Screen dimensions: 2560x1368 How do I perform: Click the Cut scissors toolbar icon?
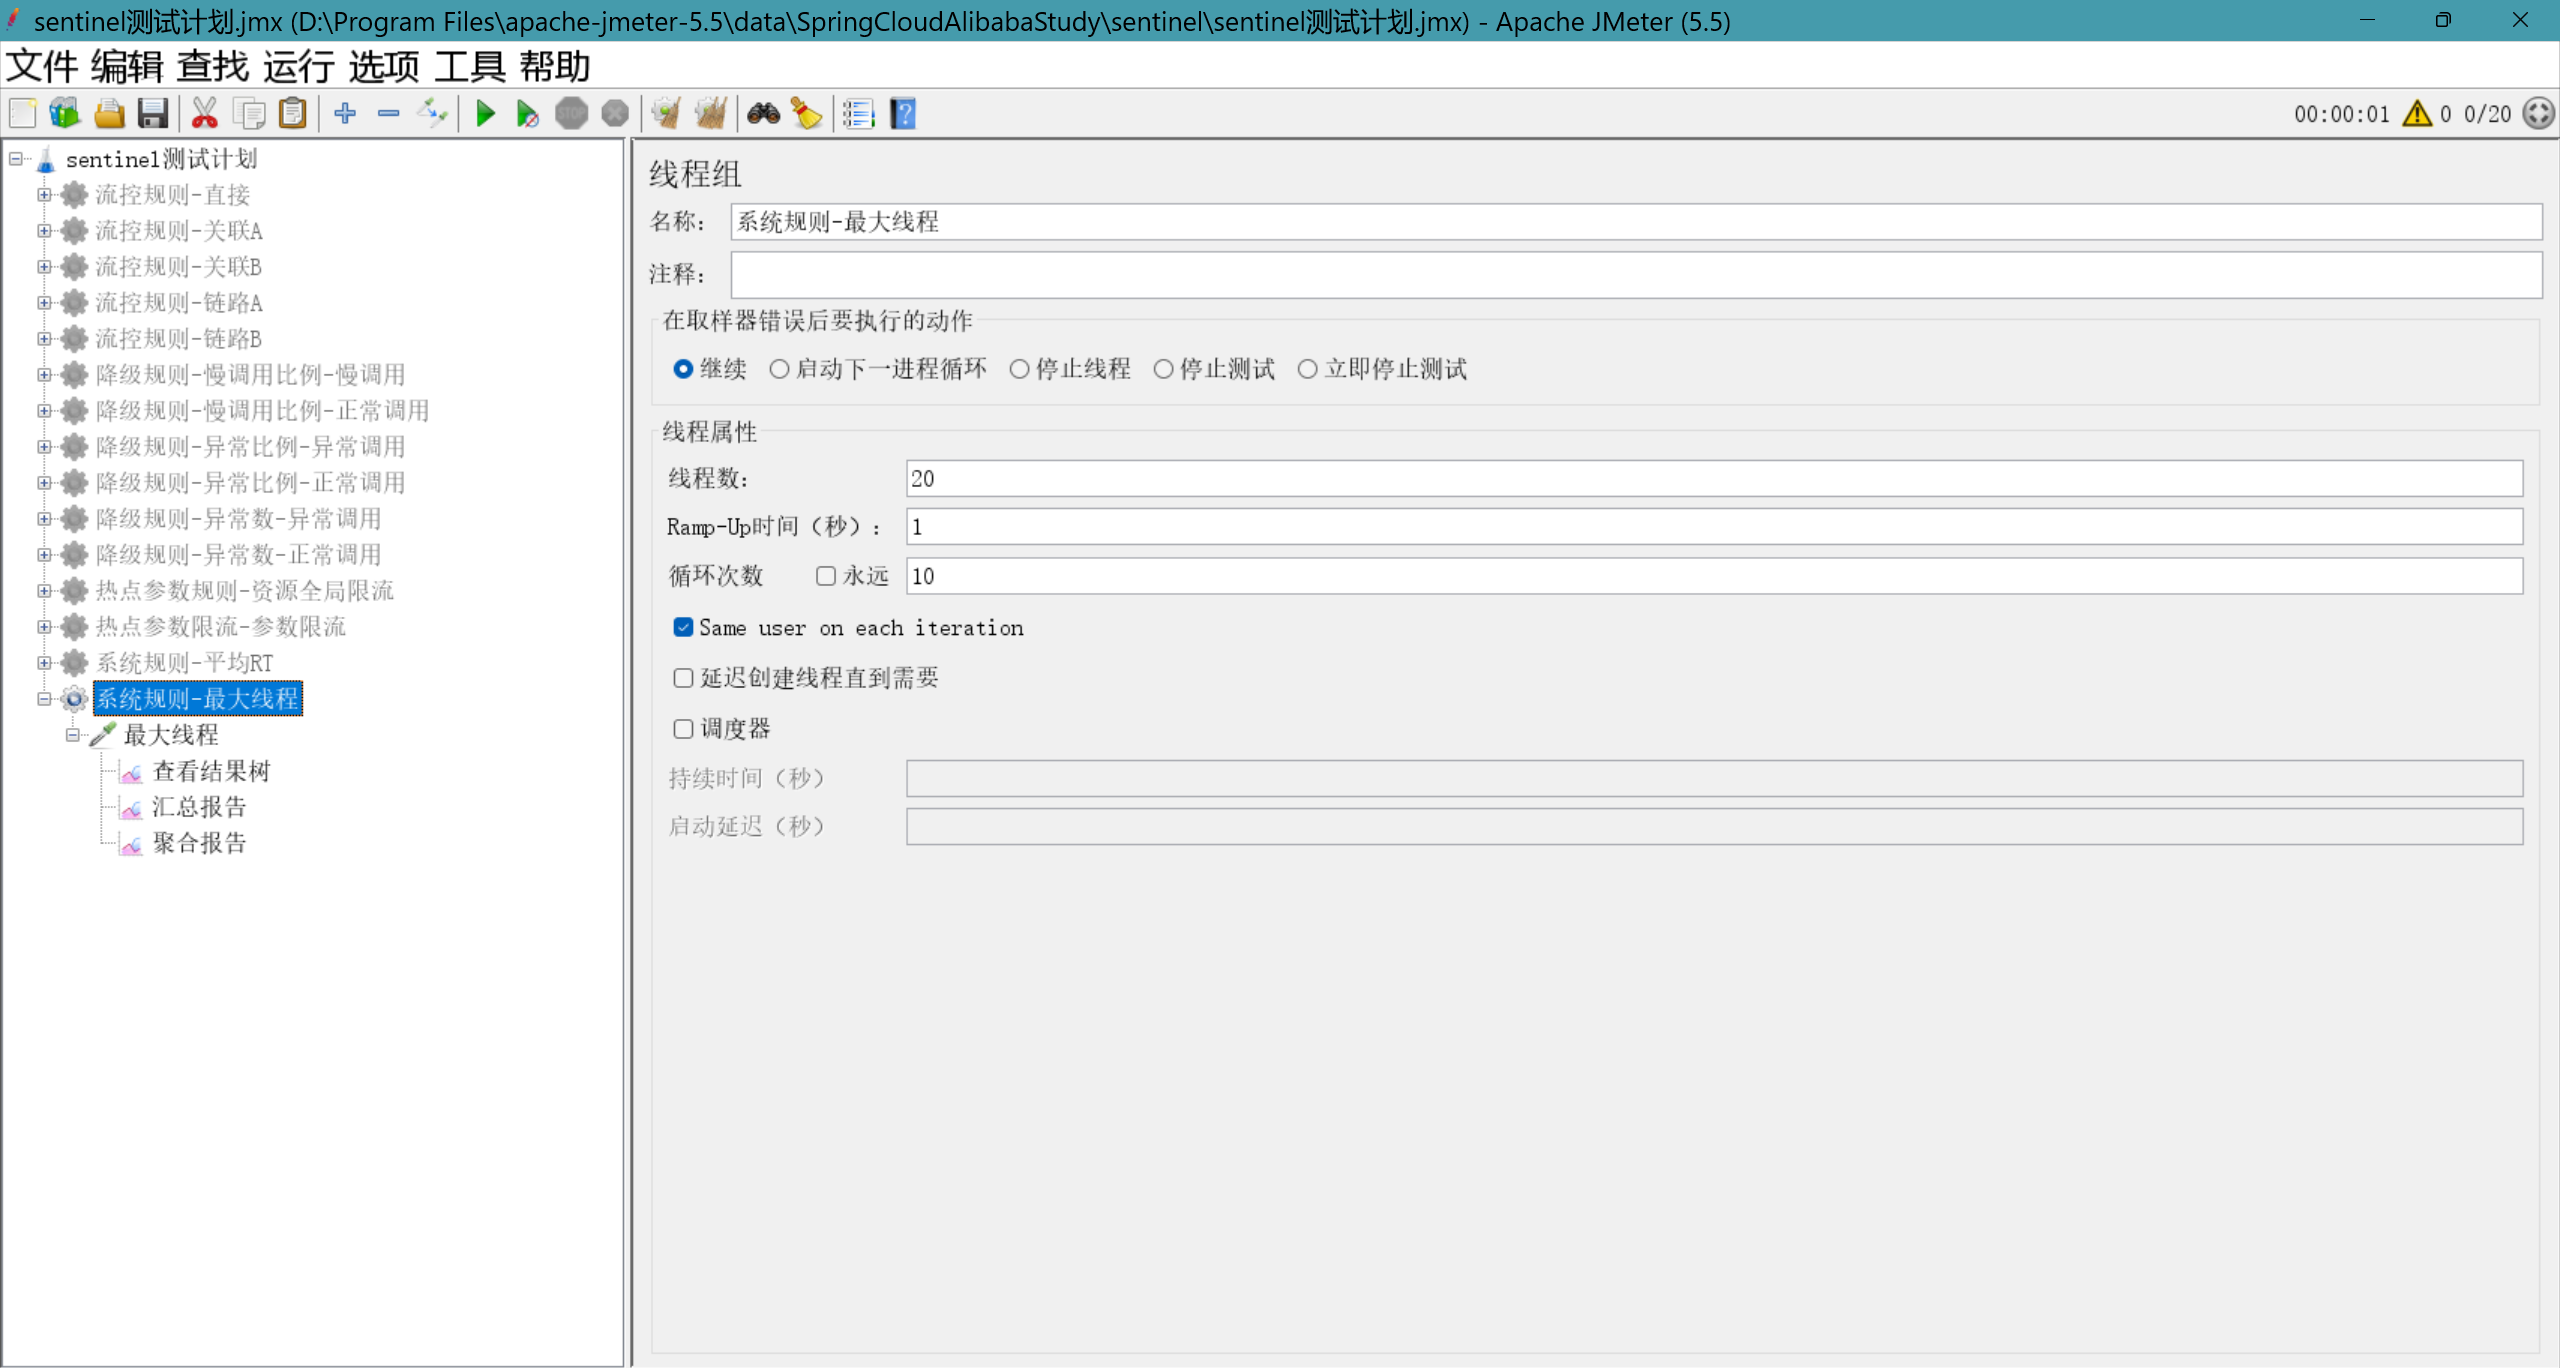204,114
